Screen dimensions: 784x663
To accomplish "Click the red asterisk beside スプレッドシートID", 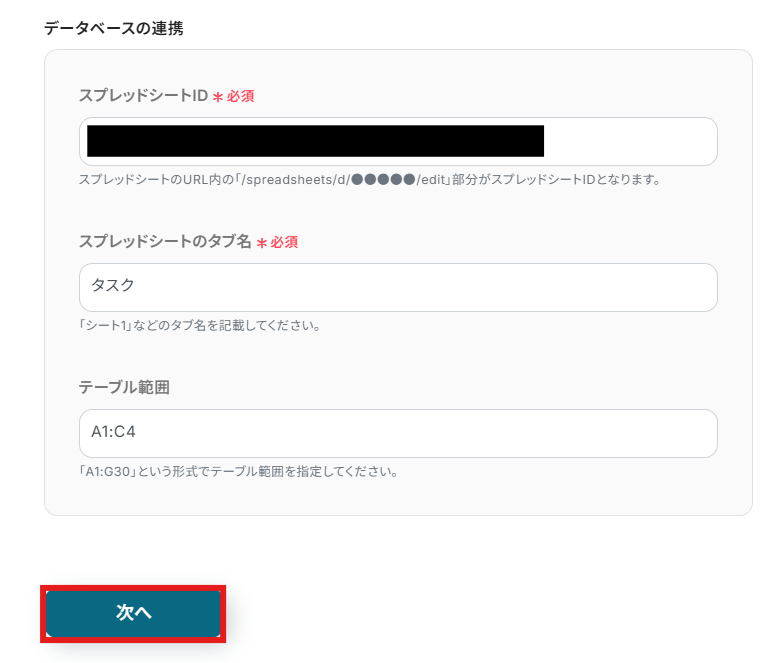I will 217,97.
